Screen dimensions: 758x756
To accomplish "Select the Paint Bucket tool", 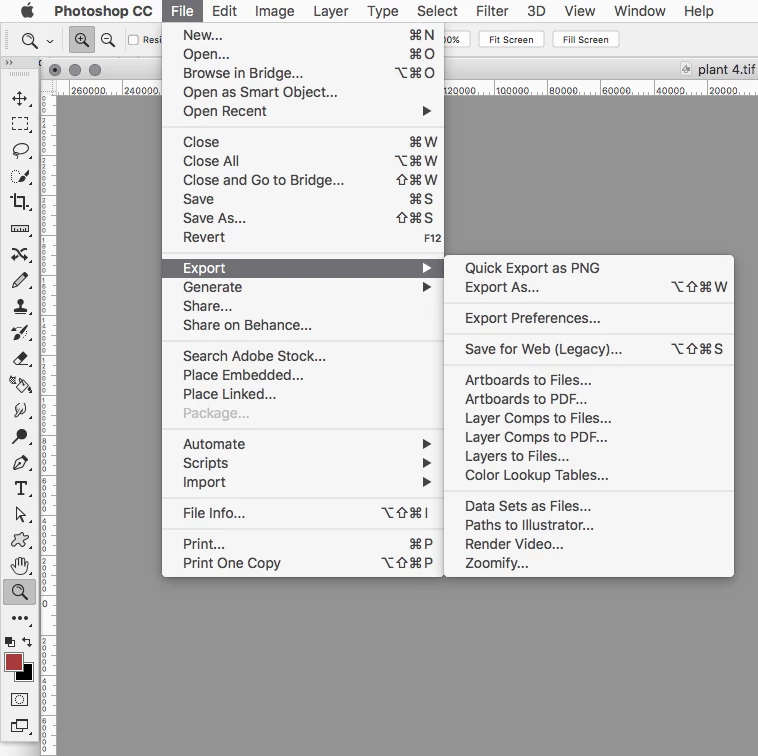I will pos(20,384).
